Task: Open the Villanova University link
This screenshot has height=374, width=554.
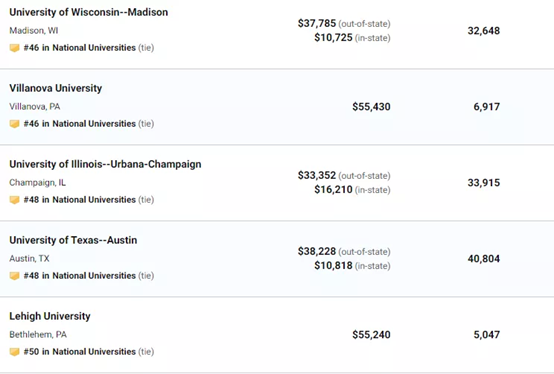Action: 55,88
